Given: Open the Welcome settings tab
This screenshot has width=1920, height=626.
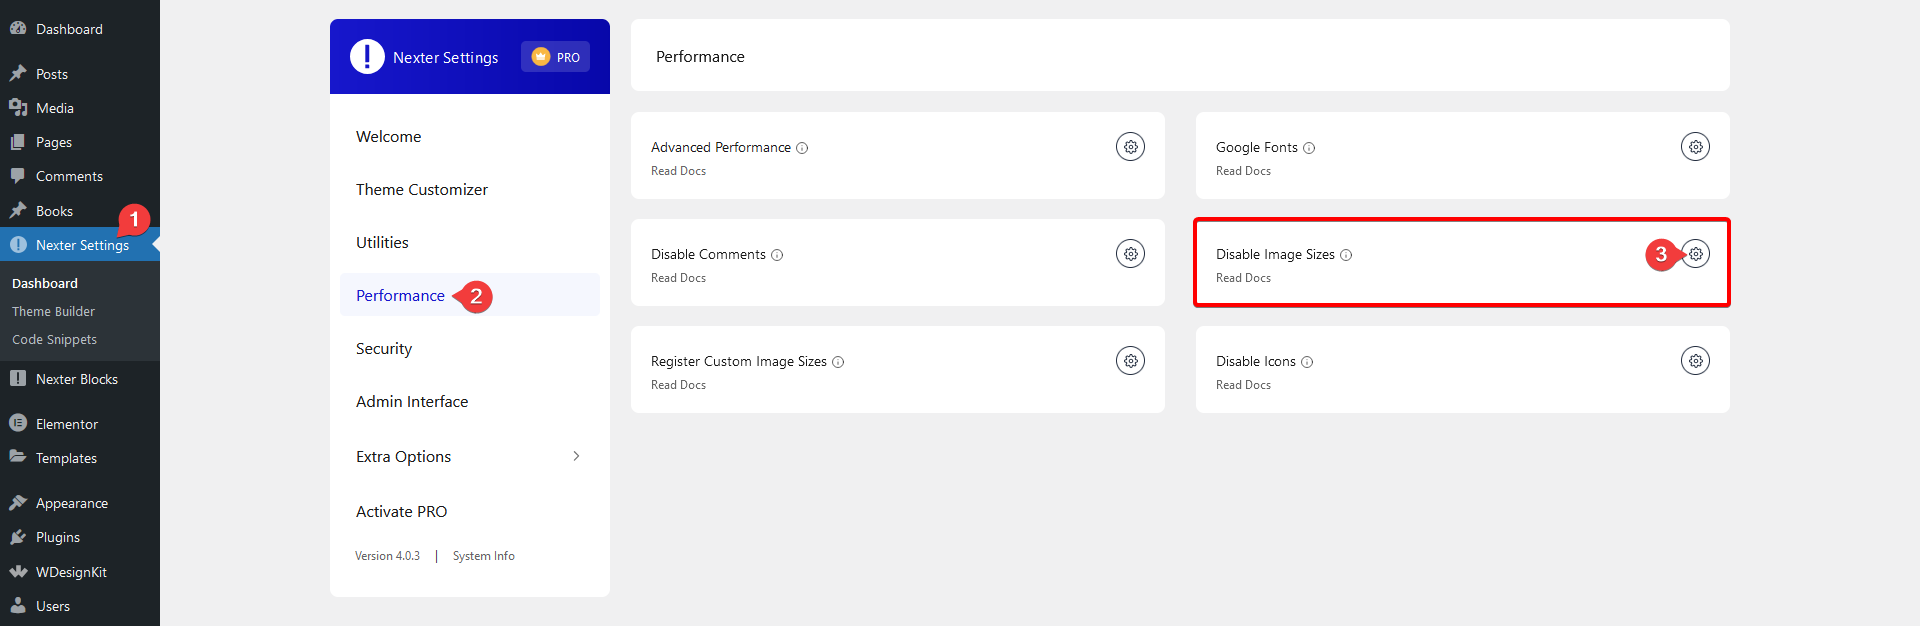Looking at the screenshot, I should point(470,136).
